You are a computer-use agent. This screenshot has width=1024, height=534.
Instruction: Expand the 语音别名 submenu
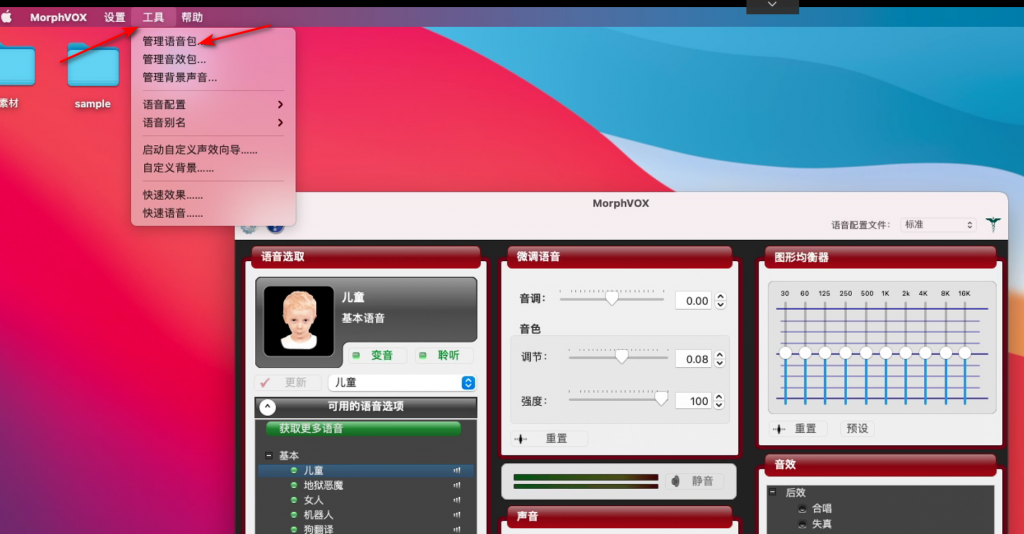[213, 123]
